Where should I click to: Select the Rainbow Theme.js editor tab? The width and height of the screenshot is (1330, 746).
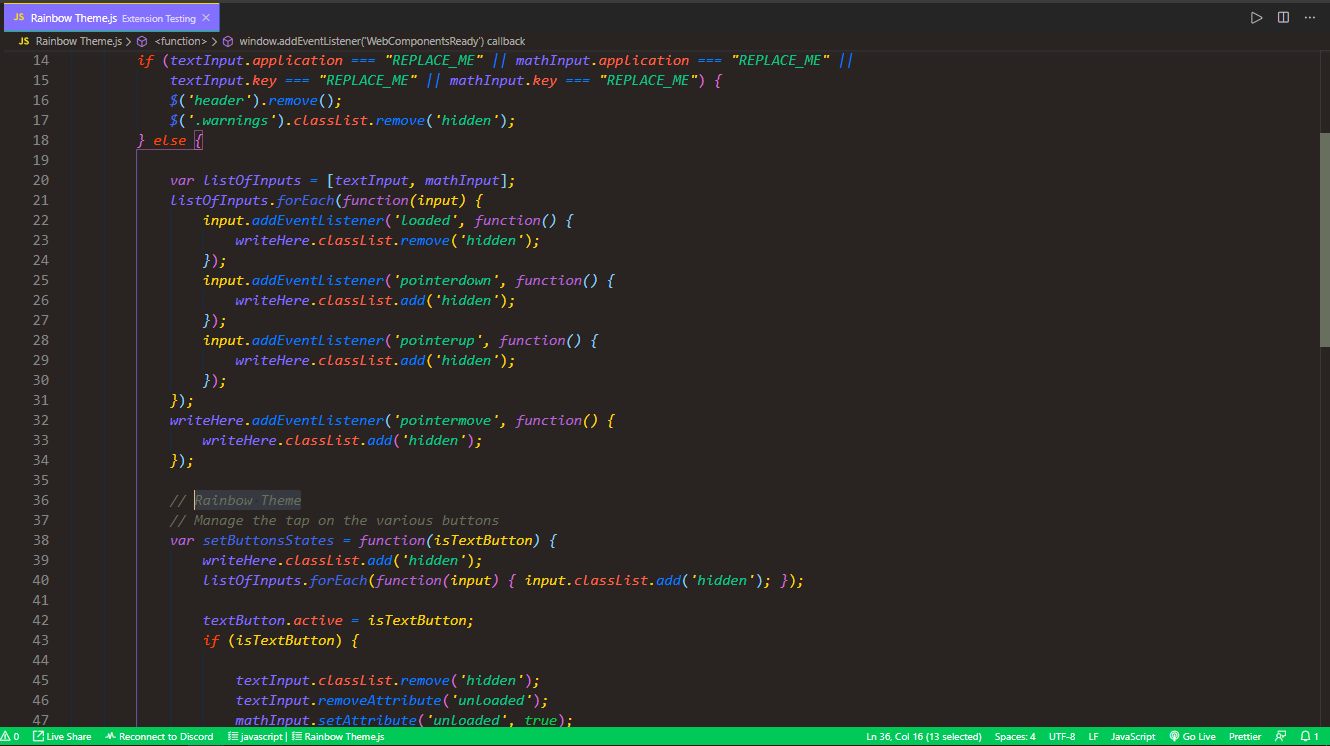[112, 18]
